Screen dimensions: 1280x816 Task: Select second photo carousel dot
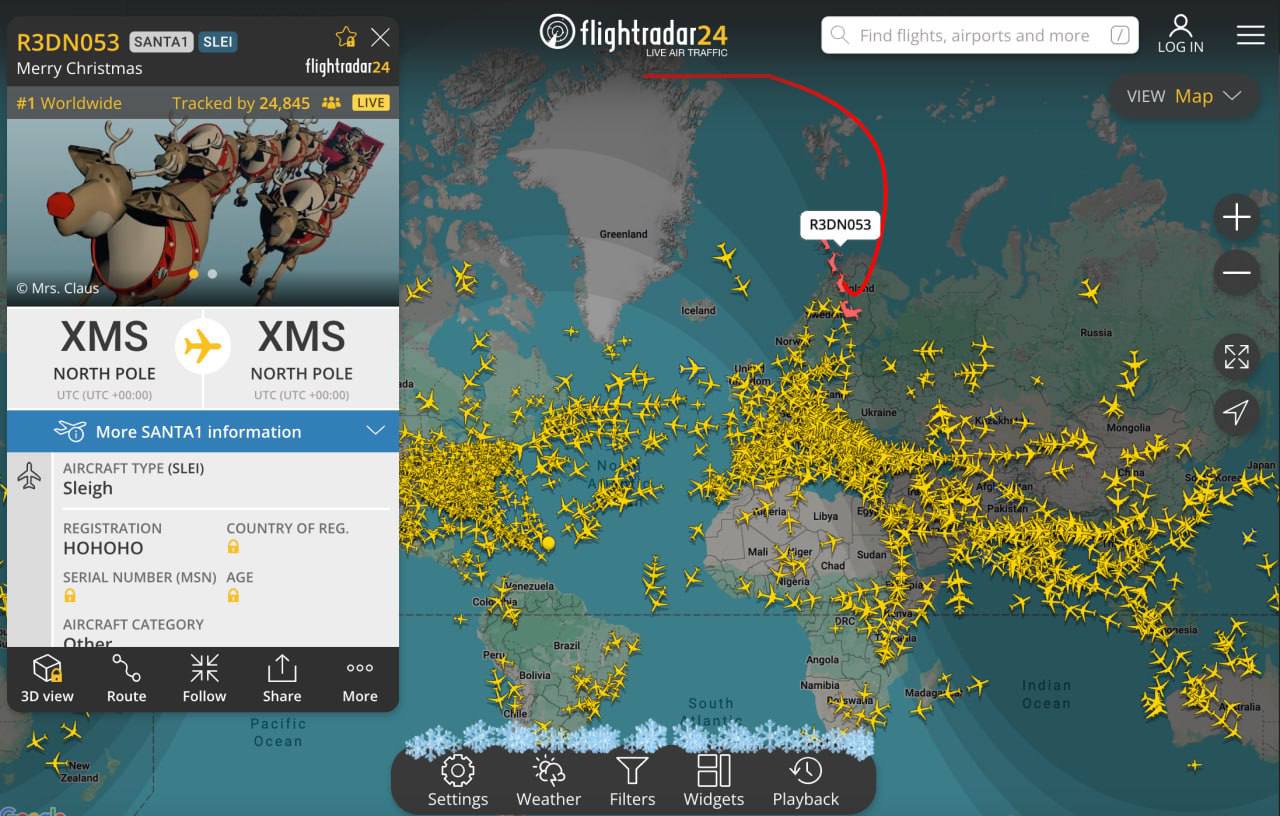click(212, 273)
